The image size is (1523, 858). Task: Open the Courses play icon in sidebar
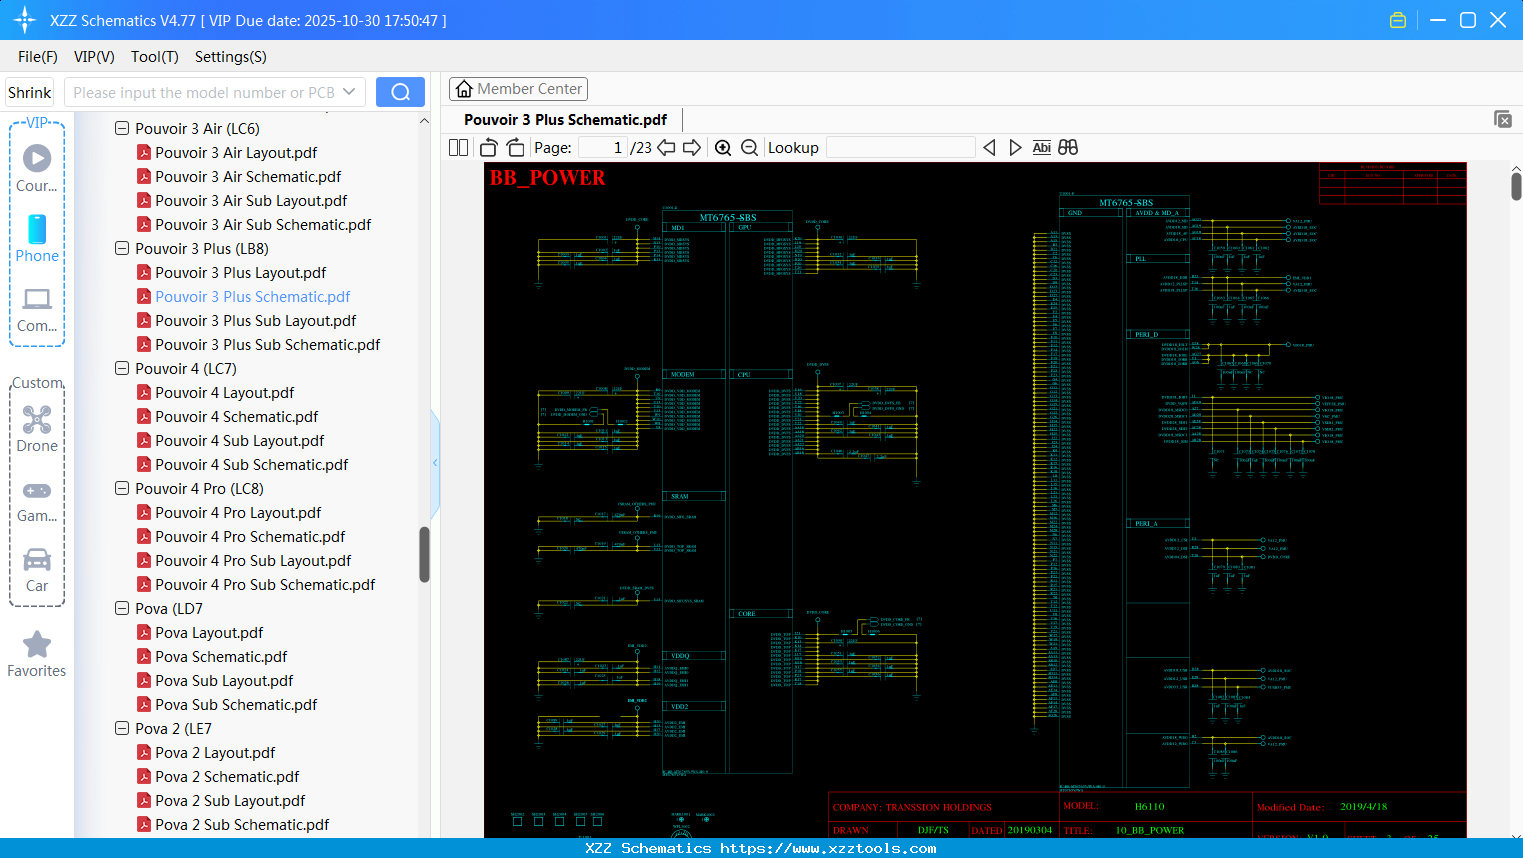point(37,157)
